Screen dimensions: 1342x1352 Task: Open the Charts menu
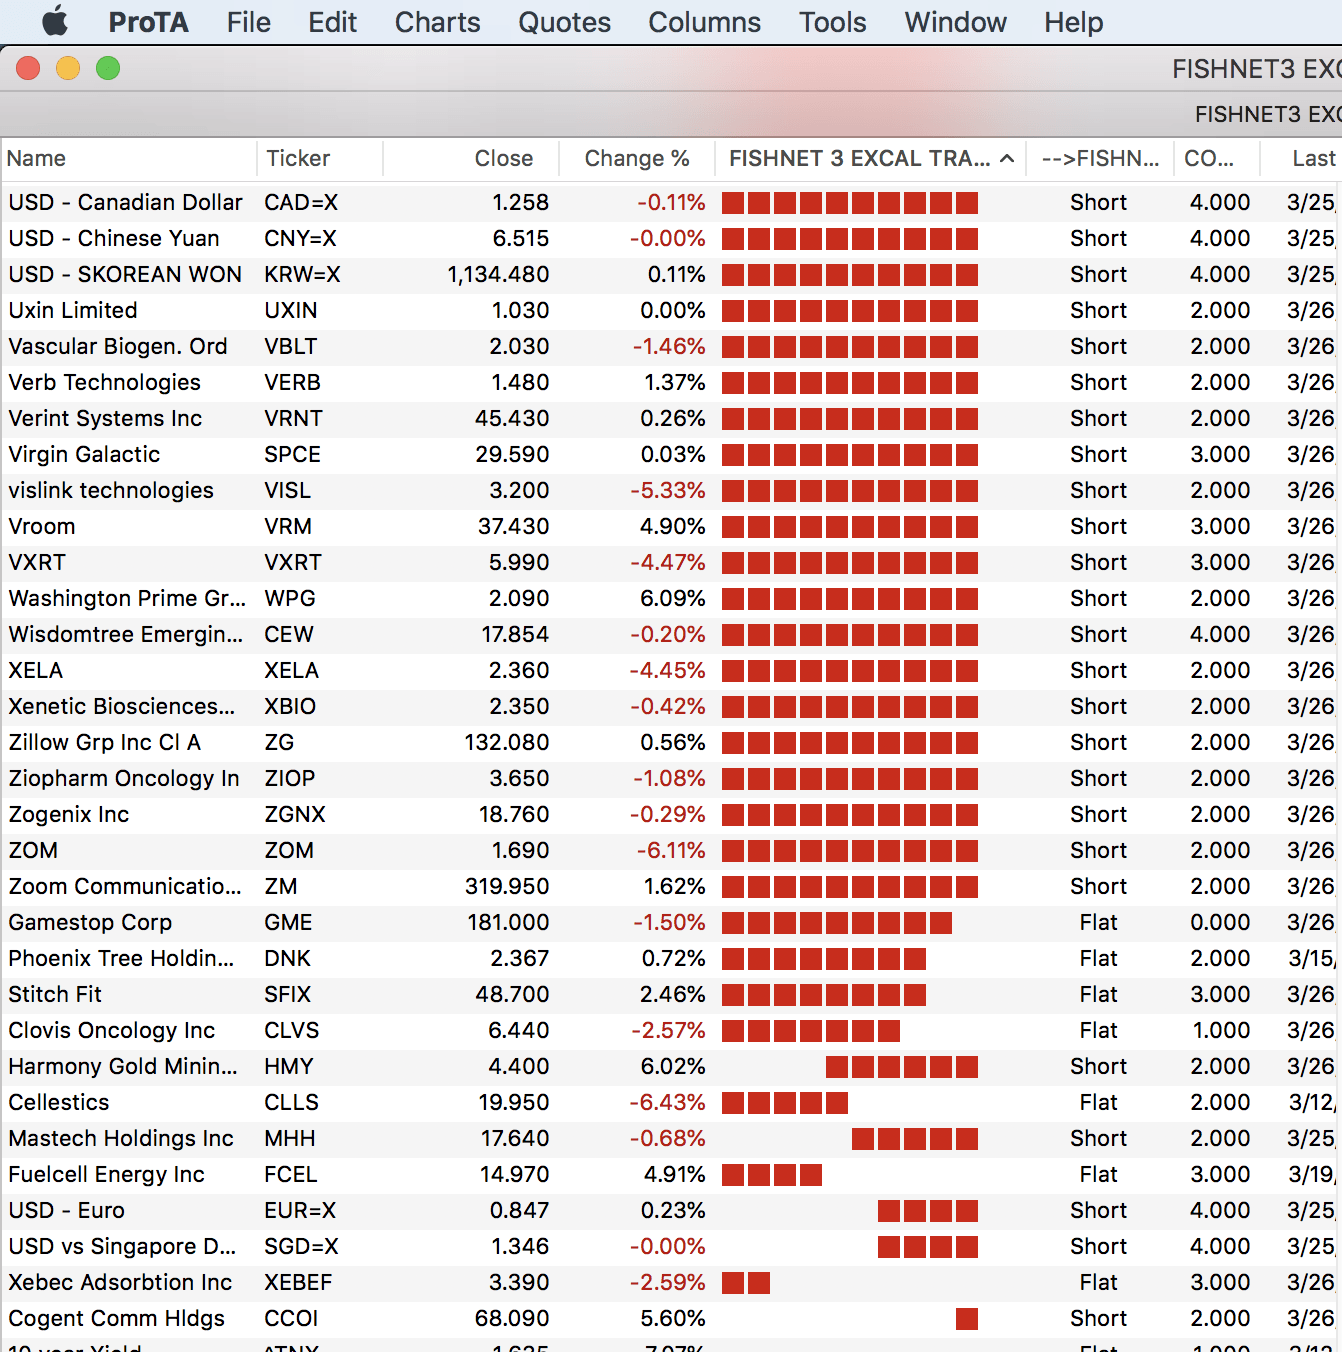[x=437, y=22]
